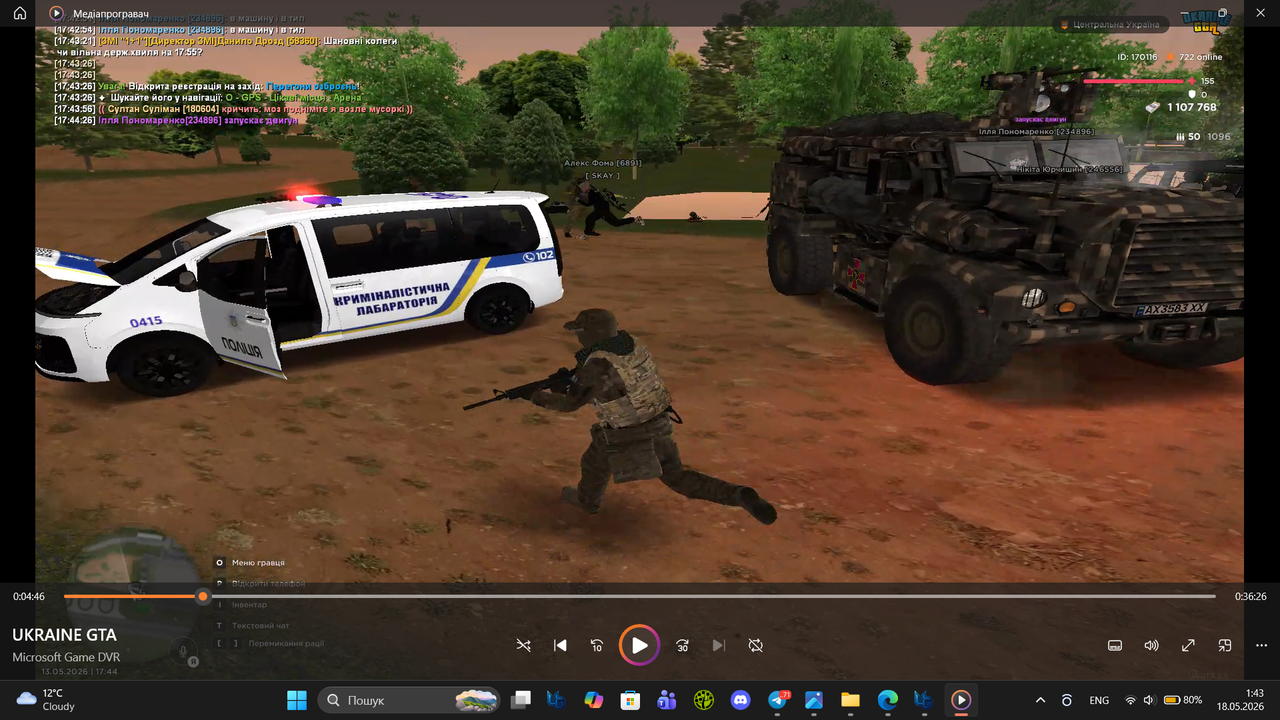The height and width of the screenshot is (720, 1280).
Task: Skip to the previous track
Action: [x=560, y=646]
